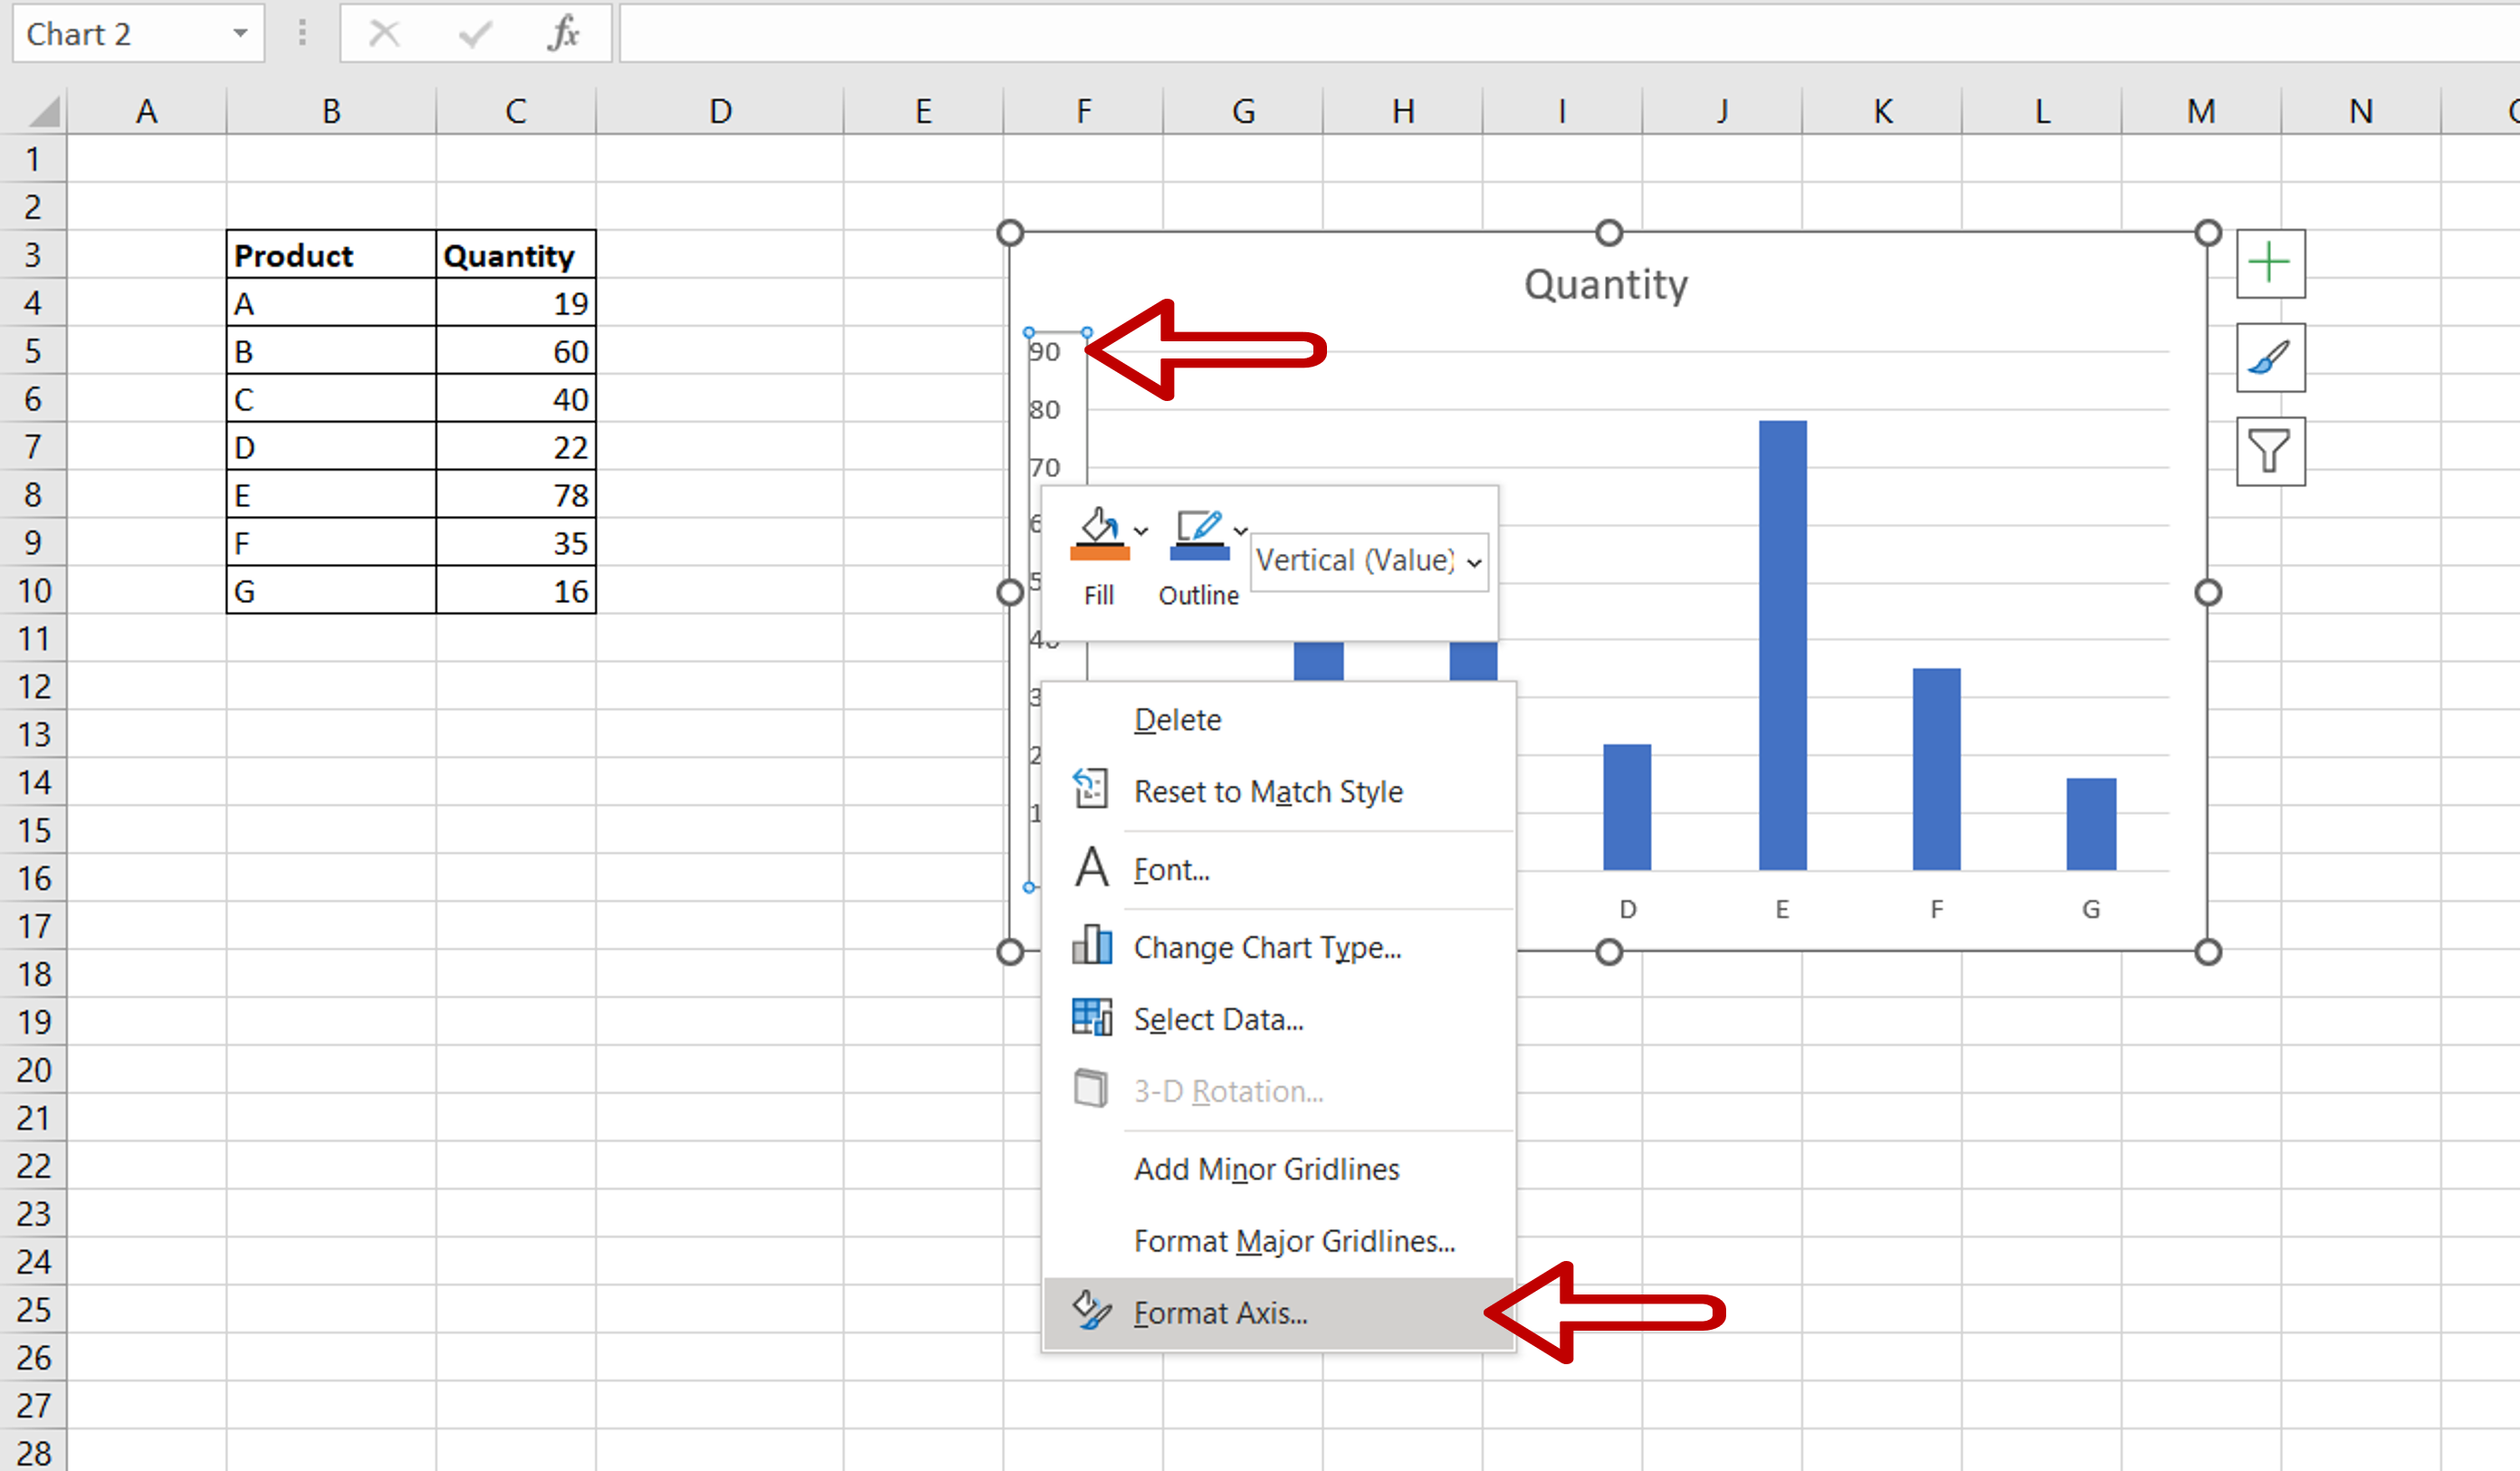Click the chart styles Paintbrush icon

pyautogui.click(x=2269, y=359)
